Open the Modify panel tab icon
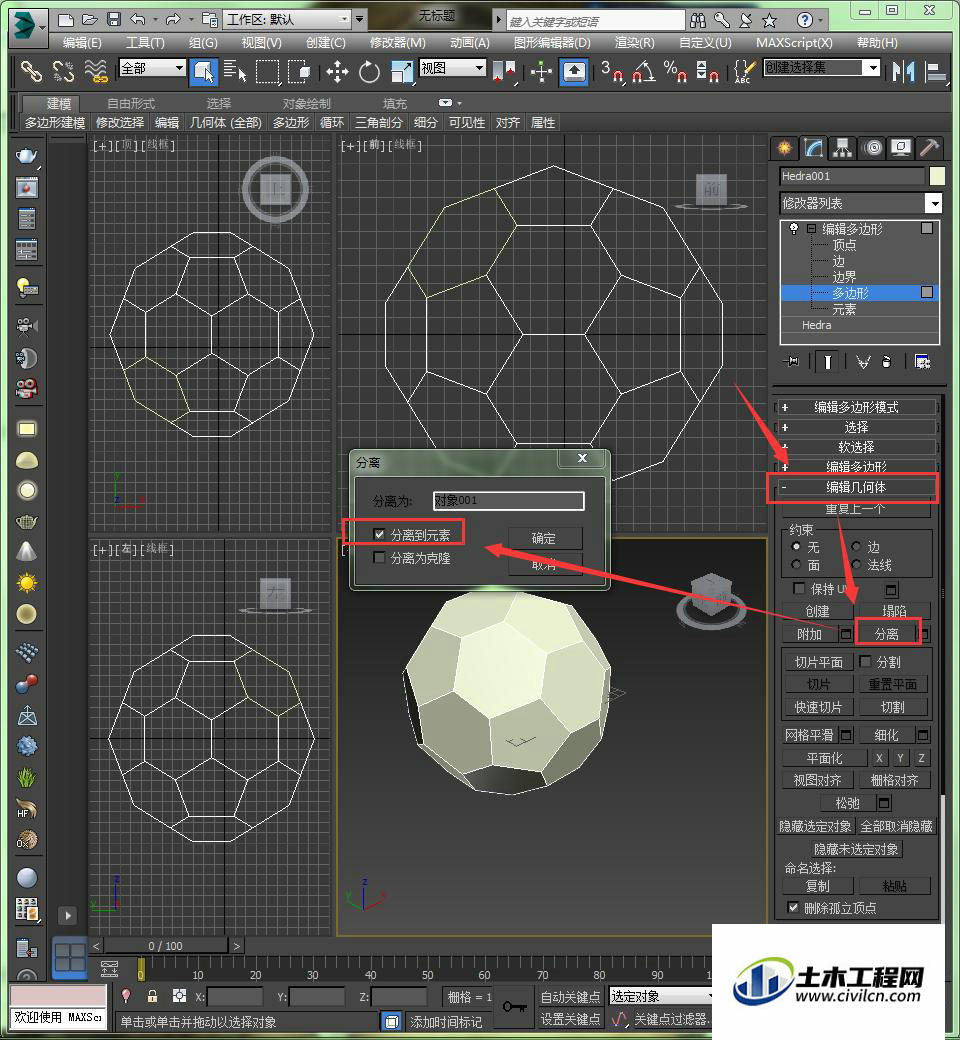Viewport: 960px width, 1040px height. tap(813, 148)
